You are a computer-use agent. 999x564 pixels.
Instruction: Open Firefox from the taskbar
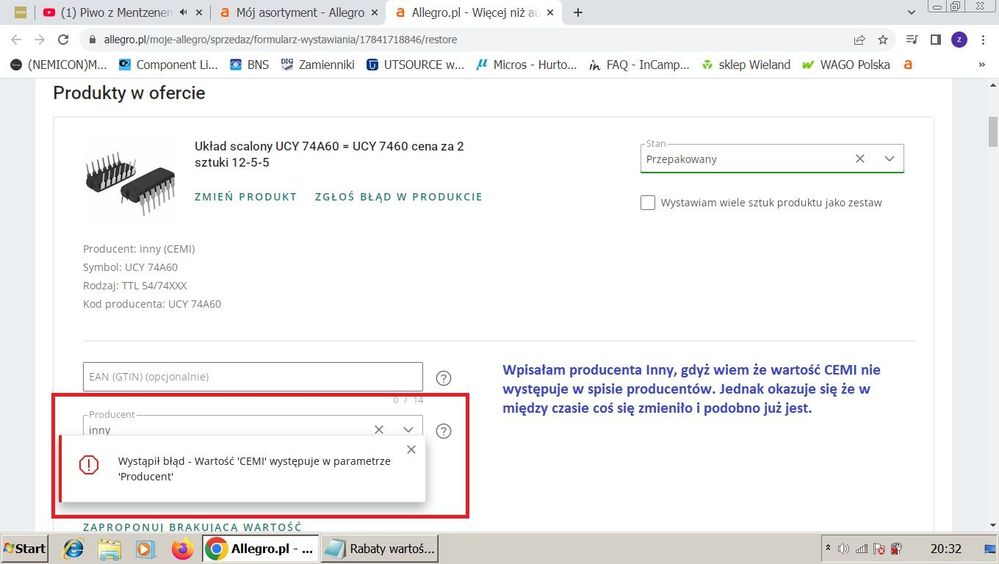point(181,549)
